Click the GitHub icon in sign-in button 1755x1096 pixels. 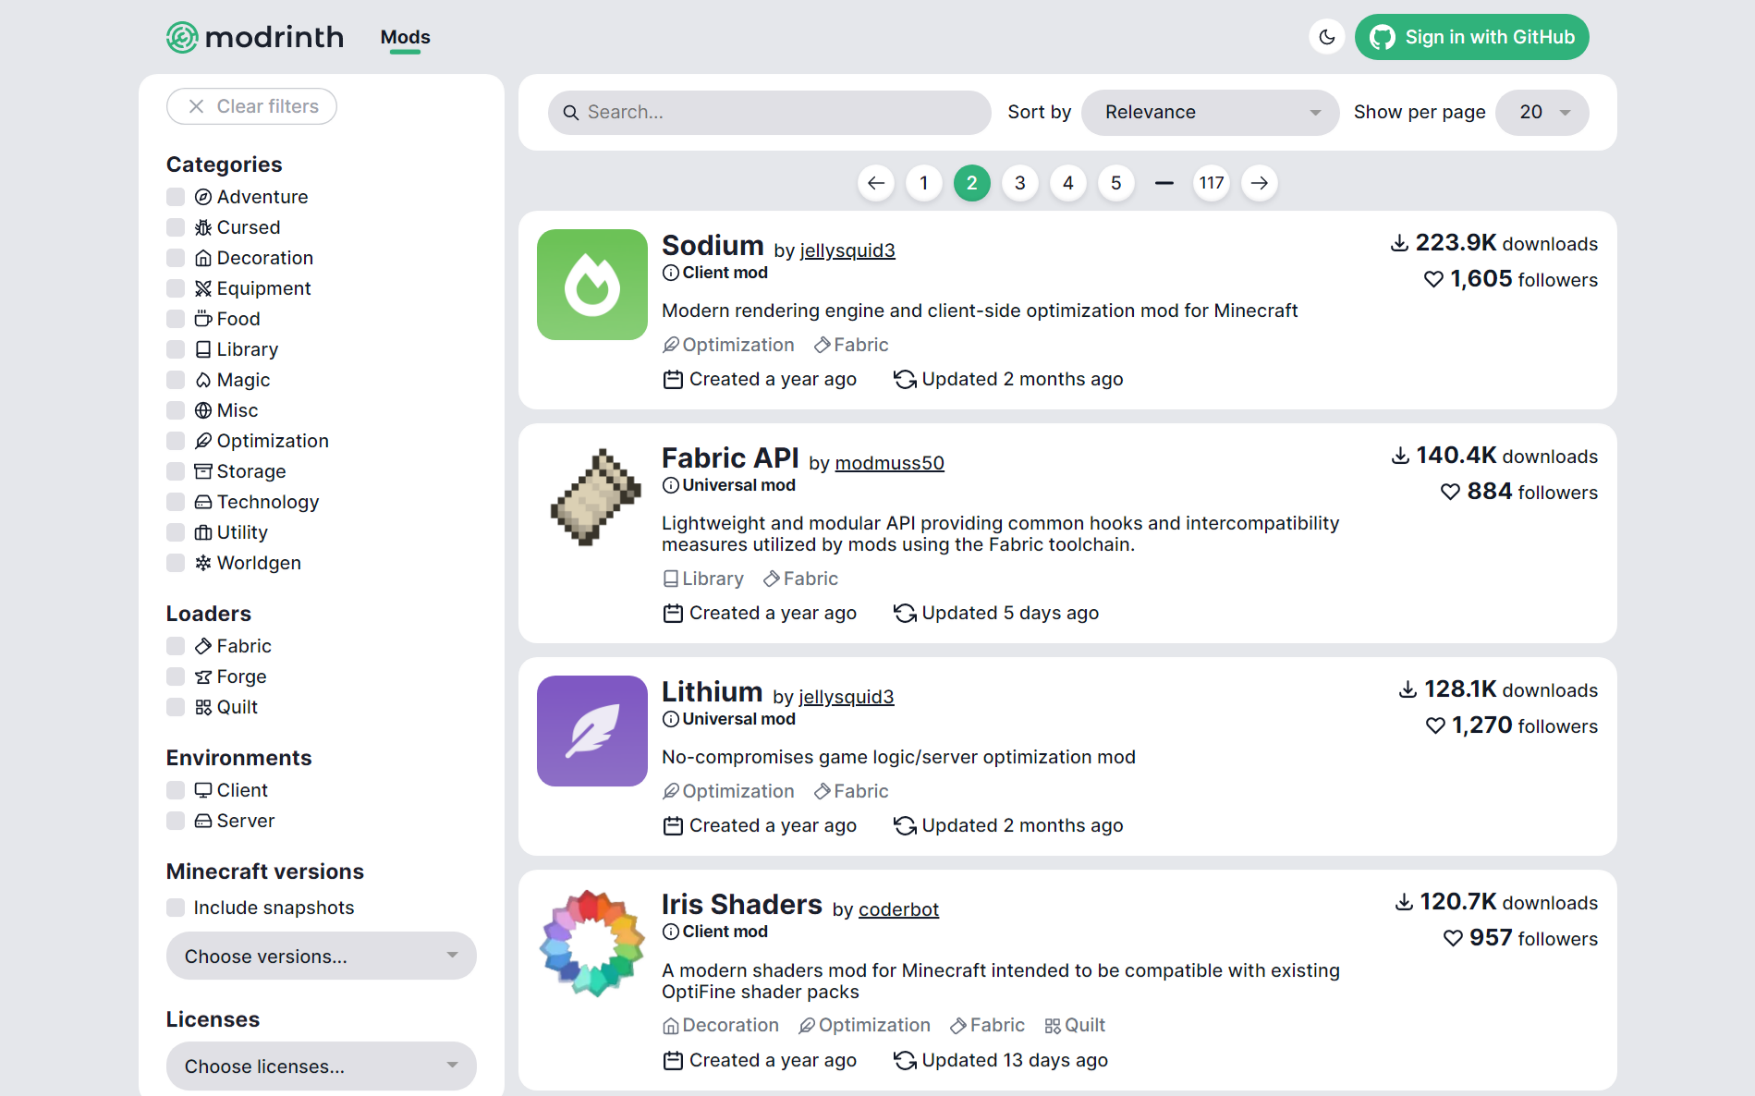1382,37
